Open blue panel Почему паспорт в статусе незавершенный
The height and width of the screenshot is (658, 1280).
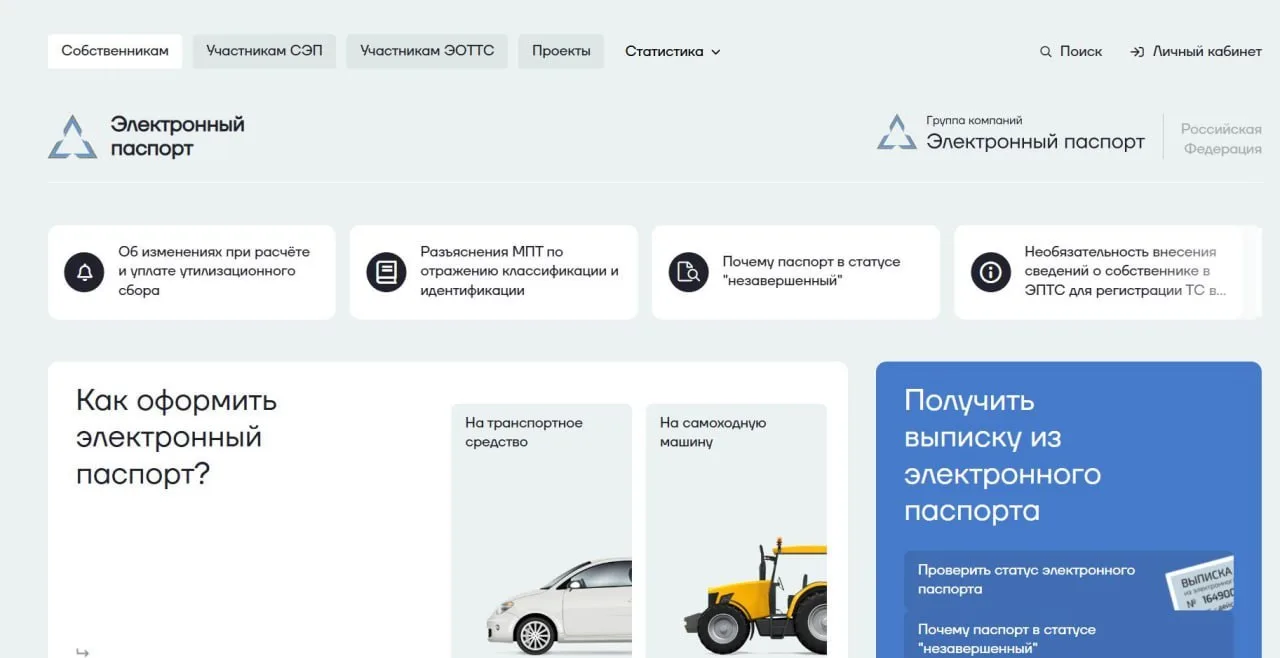click(1069, 637)
